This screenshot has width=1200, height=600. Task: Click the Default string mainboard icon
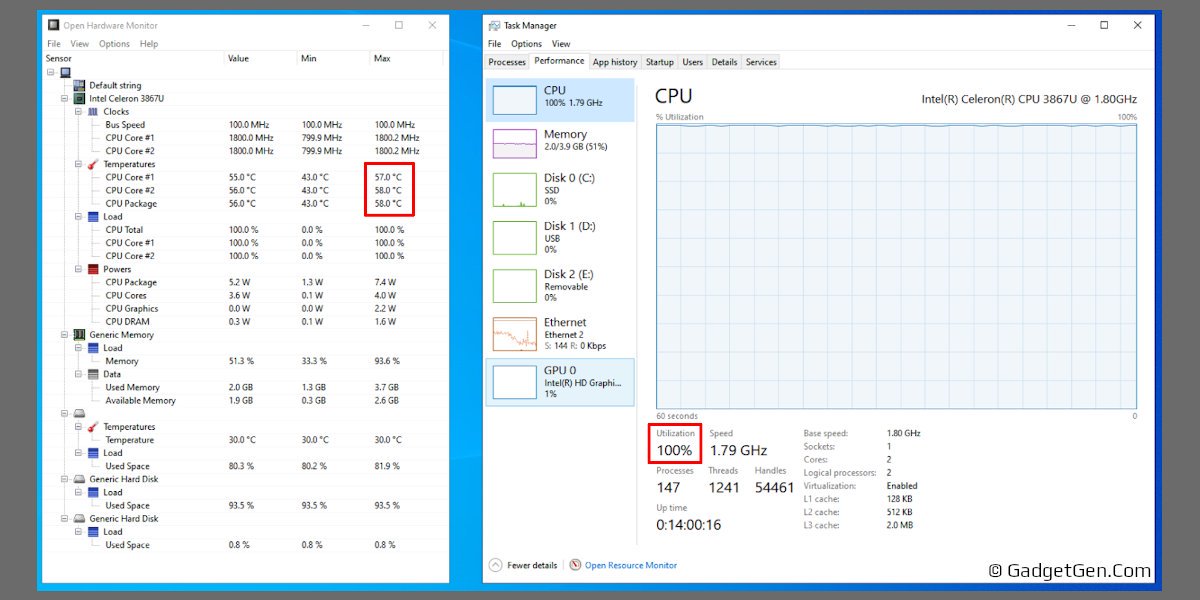pos(79,85)
